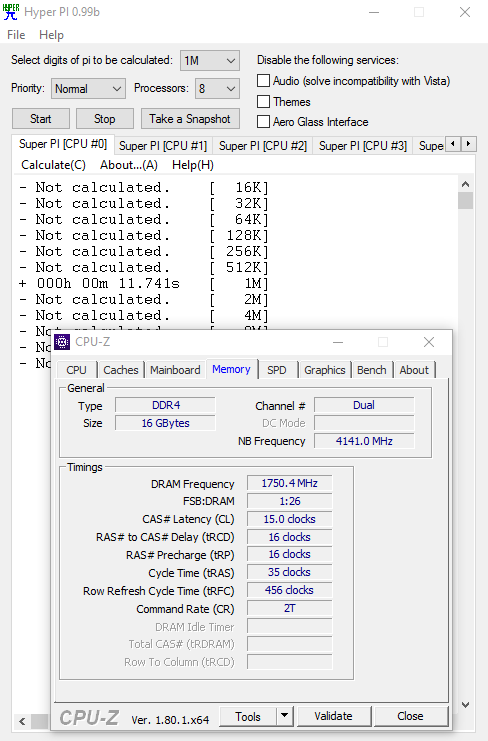
Task: Toggle the Aero Glass Interface checkbox
Action: pos(264,122)
